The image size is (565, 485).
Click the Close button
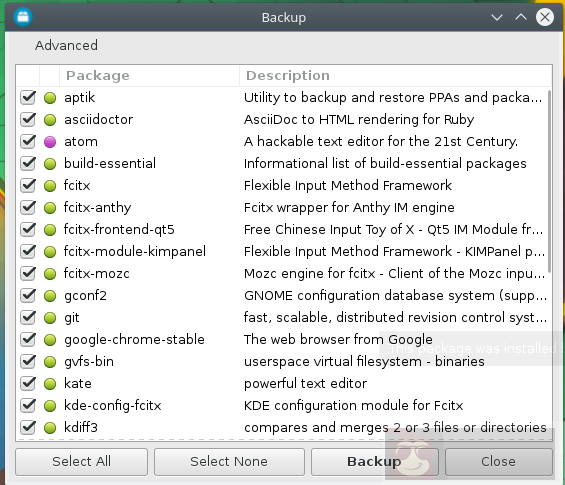pyautogui.click(x=499, y=462)
